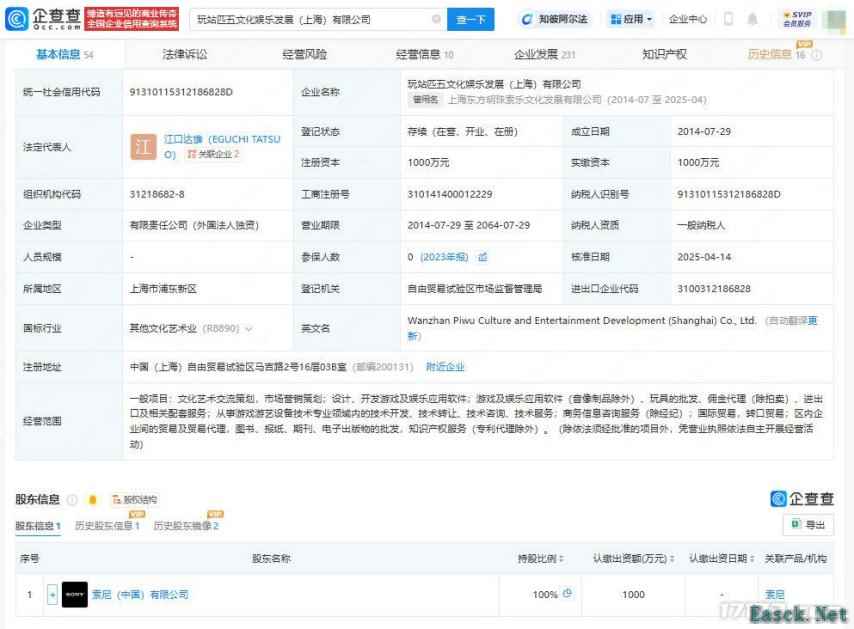854x629 pixels.
Task: Switch to the 经营风险 tab
Action: click(x=304, y=54)
